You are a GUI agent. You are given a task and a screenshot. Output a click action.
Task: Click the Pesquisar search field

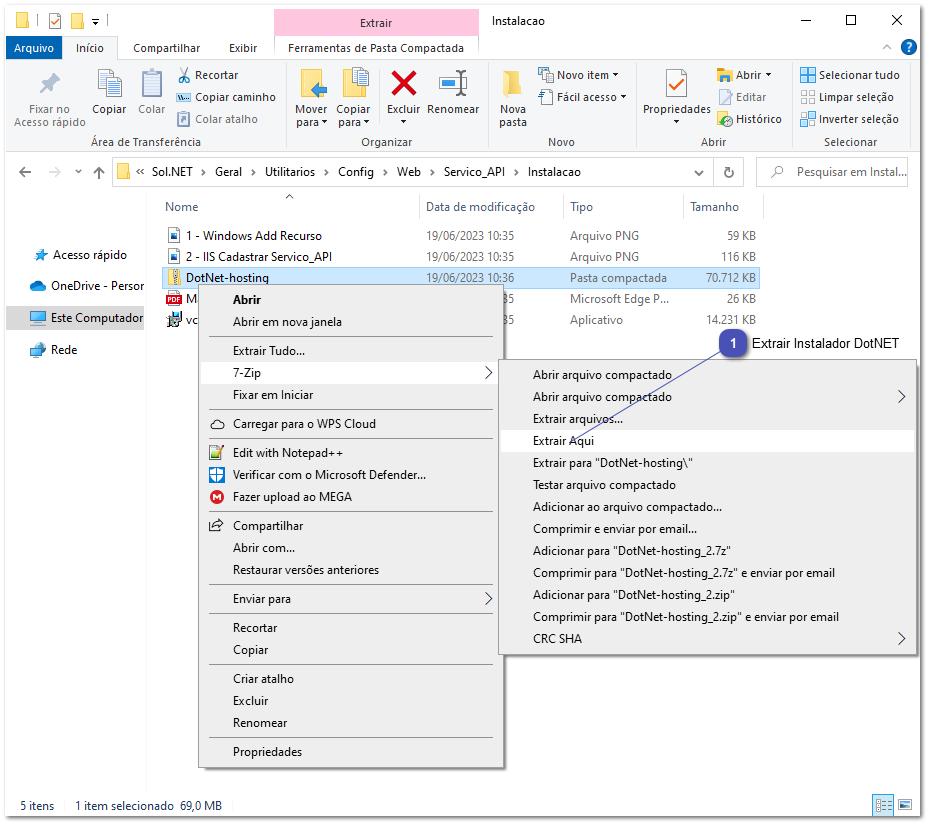840,172
